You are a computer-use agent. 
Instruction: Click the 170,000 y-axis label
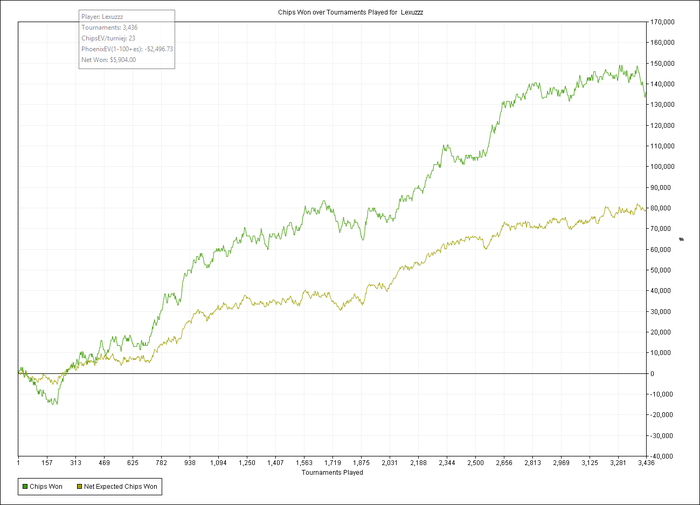pos(662,22)
